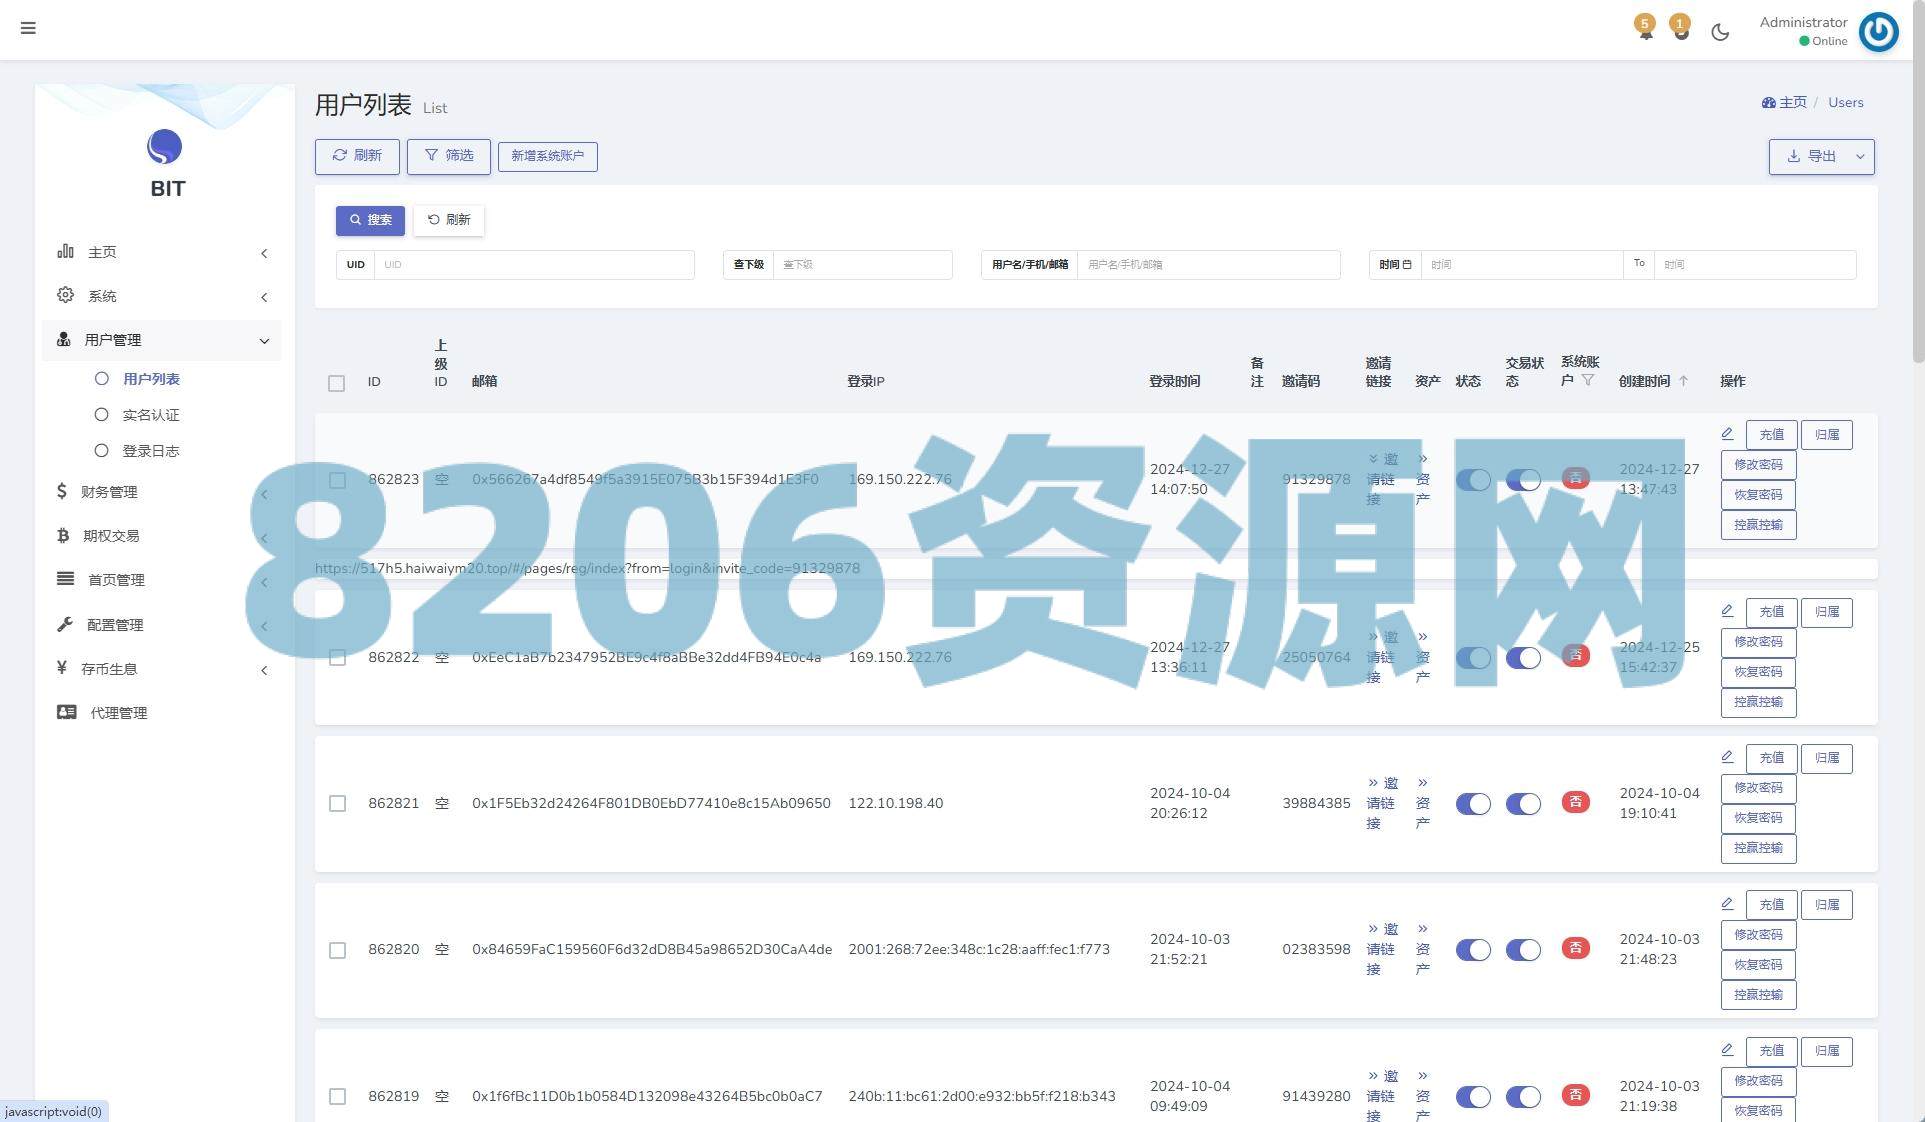The width and height of the screenshot is (1925, 1122).
Task: Go to 代理管理 menu item
Action: [118, 713]
